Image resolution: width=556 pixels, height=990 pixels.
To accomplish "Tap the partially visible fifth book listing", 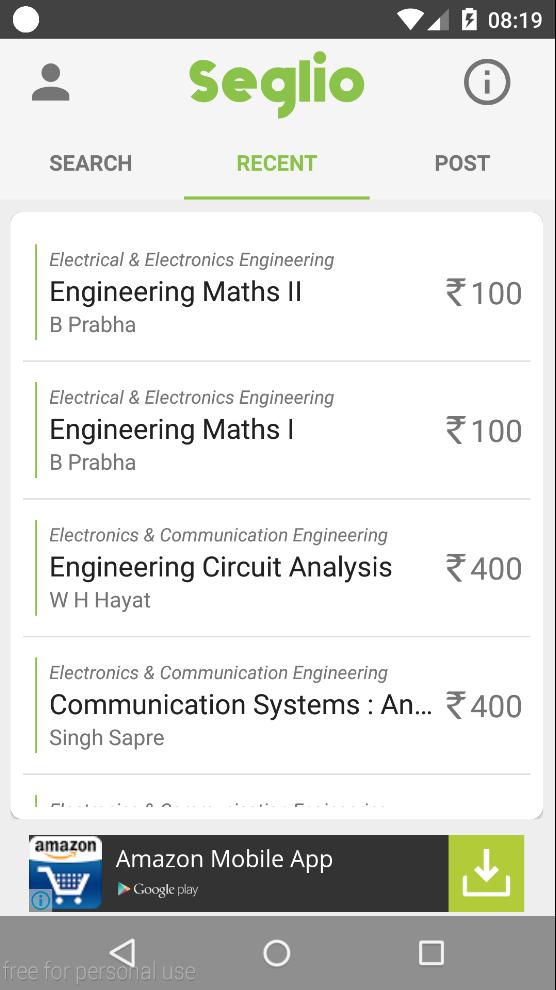I will pyautogui.click(x=276, y=798).
